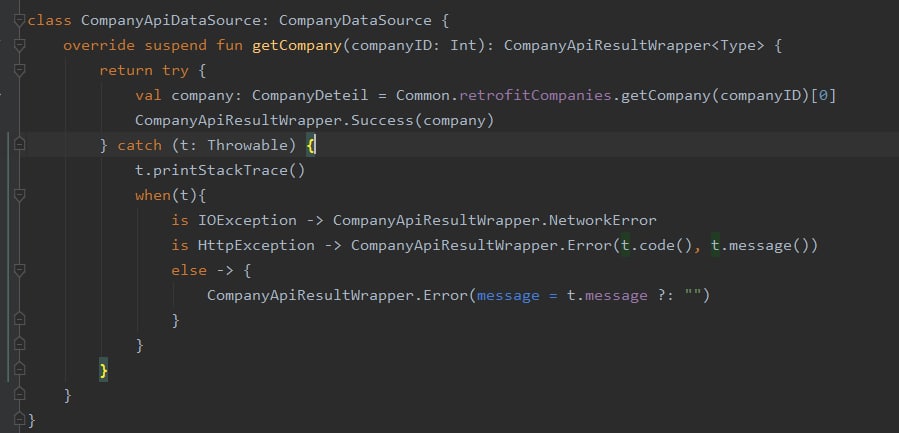Collapse the when(t) block fold marker
This screenshot has width=899, height=433.
(x=19, y=195)
